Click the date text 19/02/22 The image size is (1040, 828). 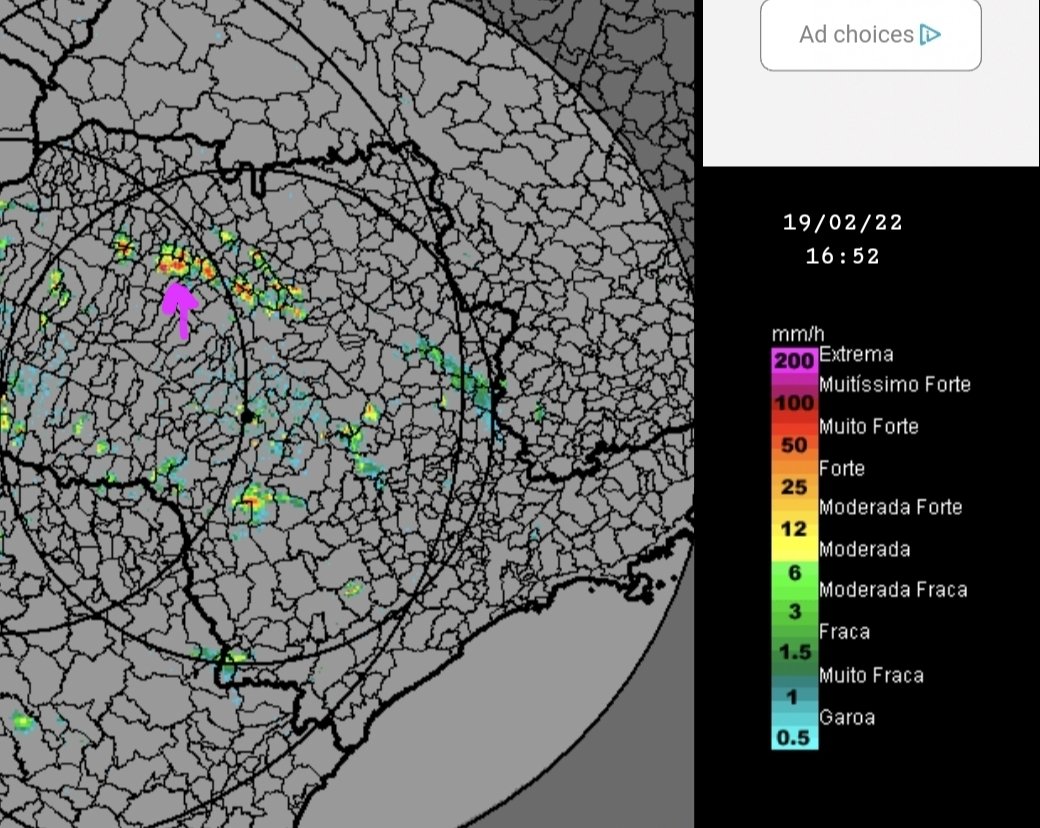coord(842,222)
